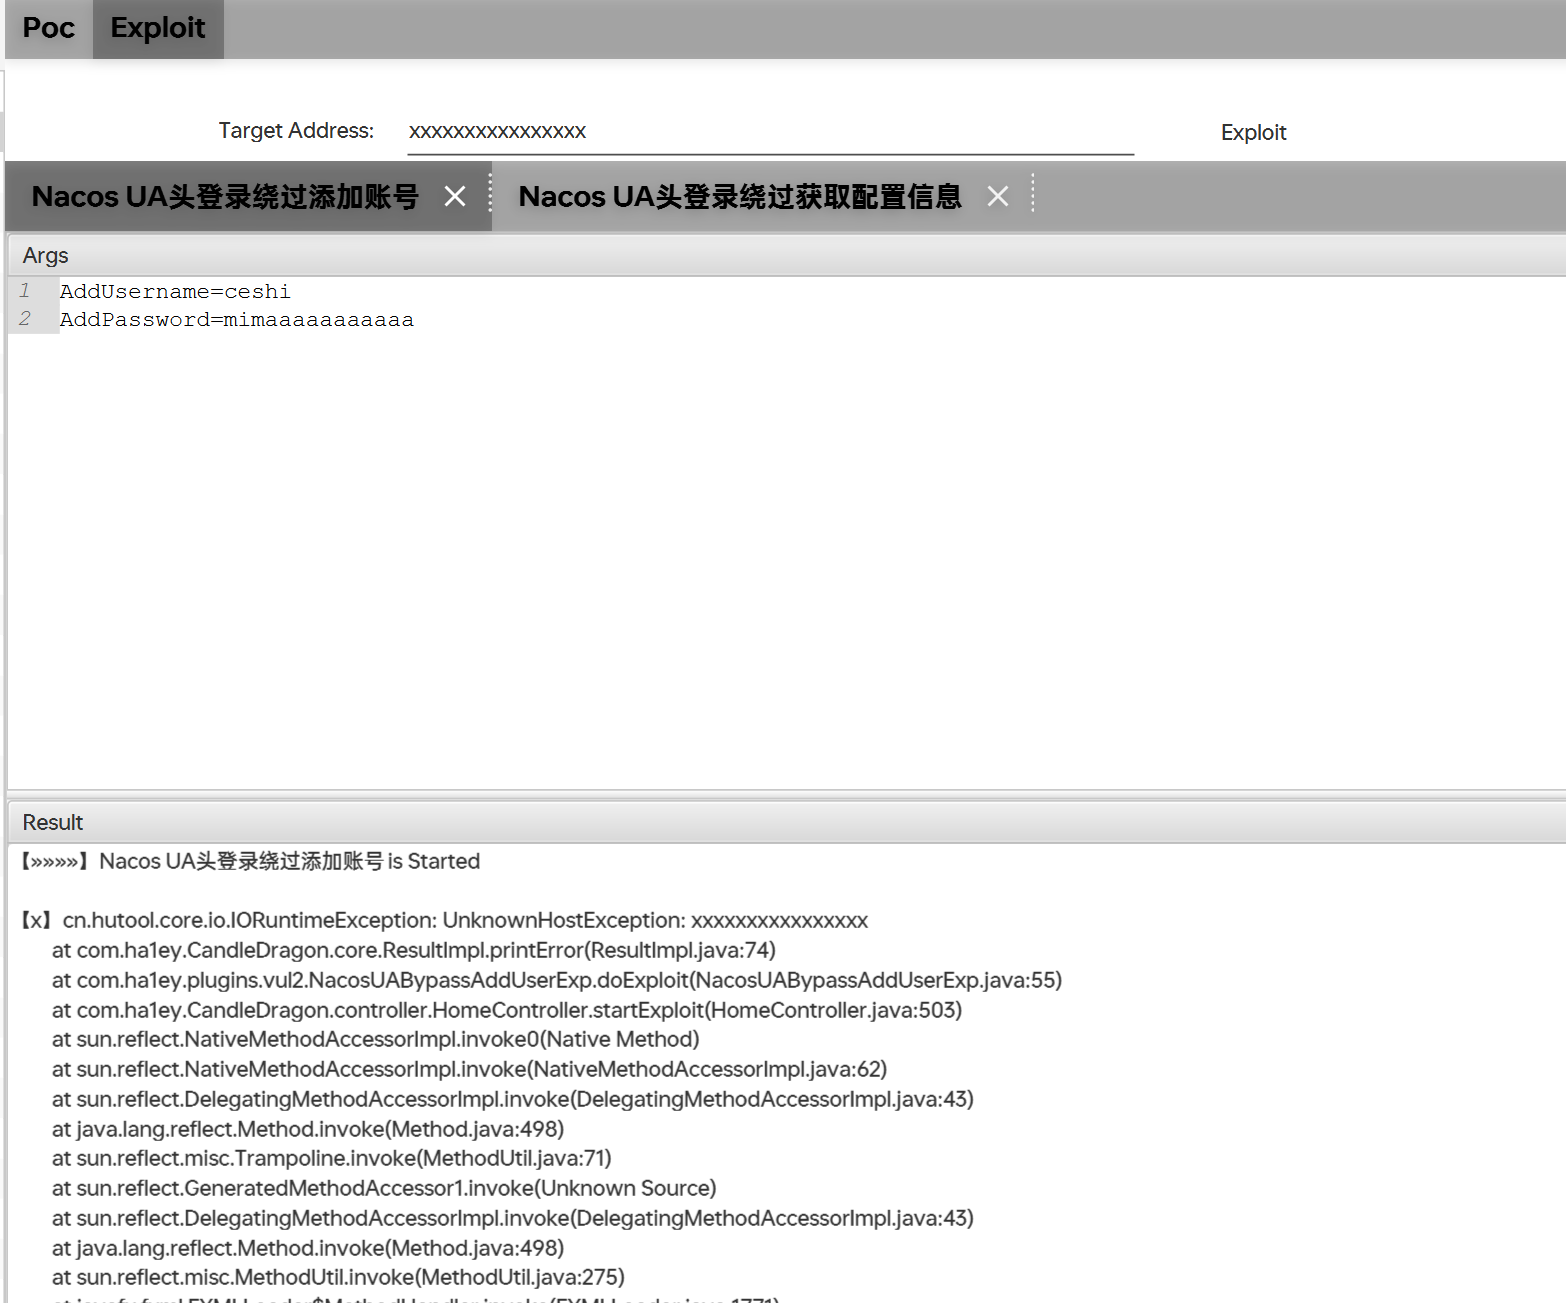Select the Exploit tab
The height and width of the screenshot is (1303, 1566).
(x=158, y=28)
